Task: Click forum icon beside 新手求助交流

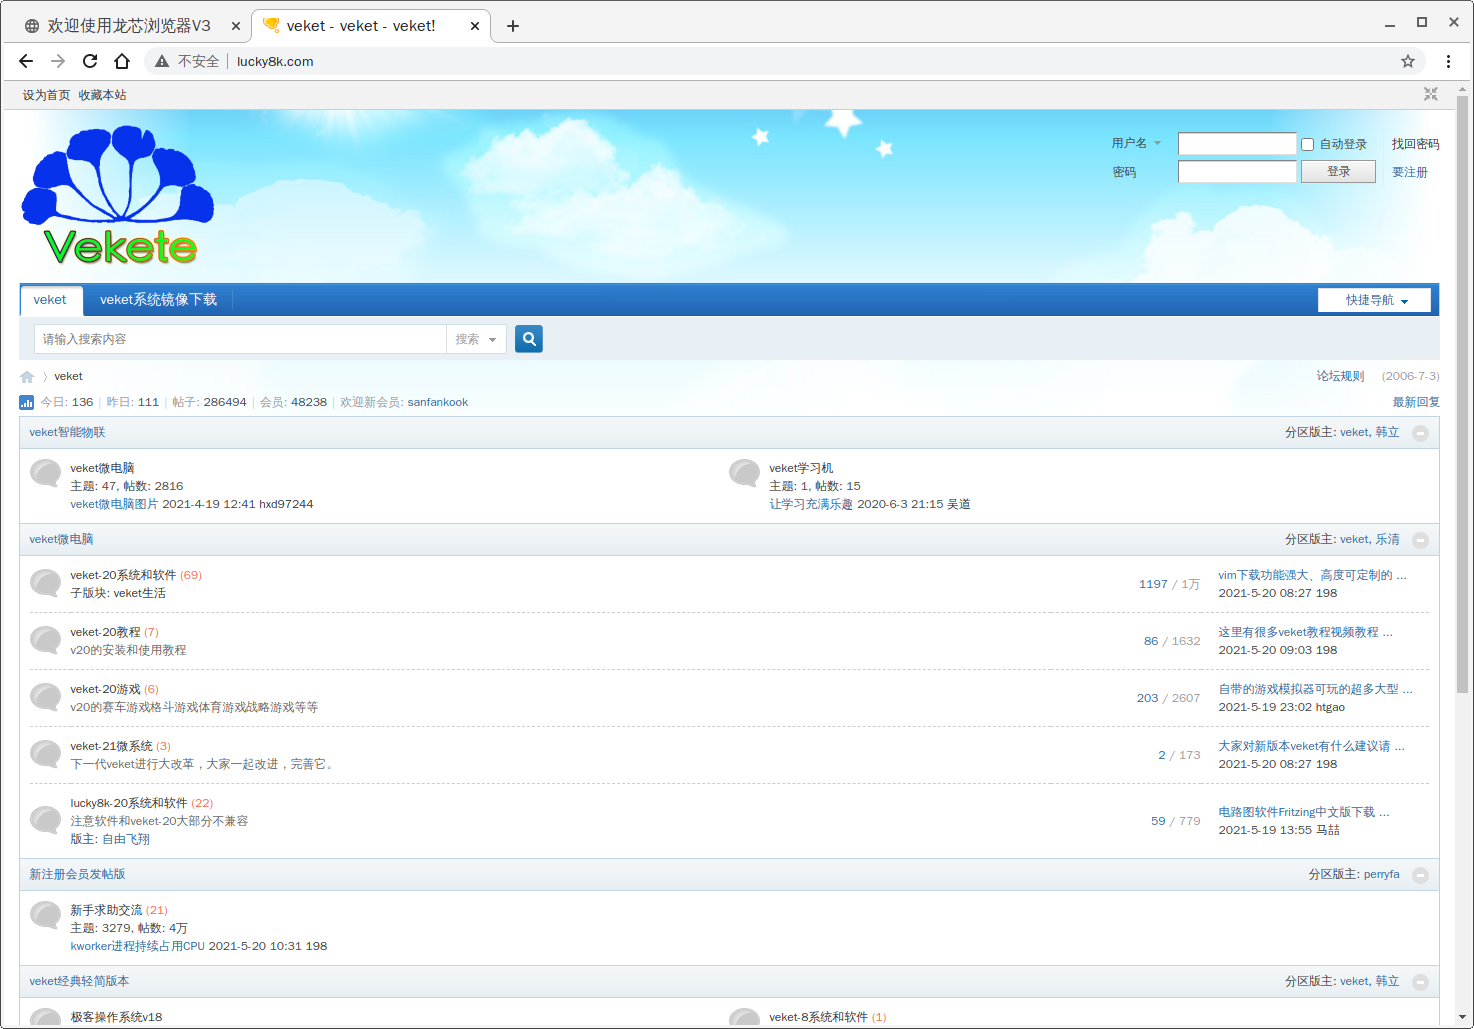Action: click(x=46, y=914)
